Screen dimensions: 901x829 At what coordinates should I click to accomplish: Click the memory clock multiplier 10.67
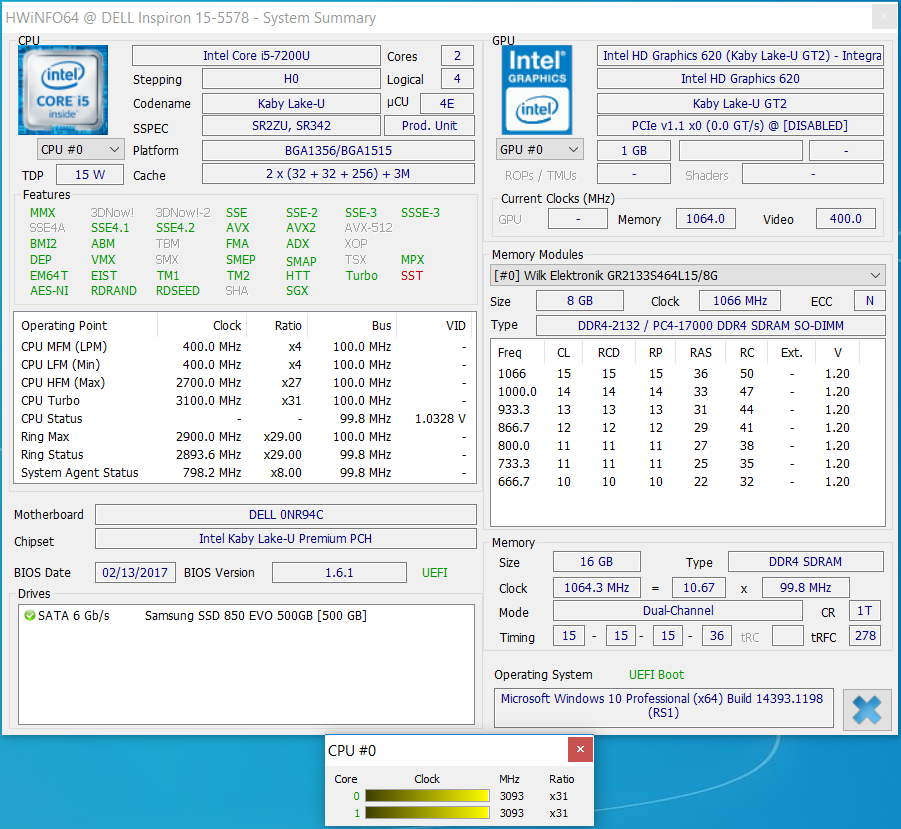[699, 588]
